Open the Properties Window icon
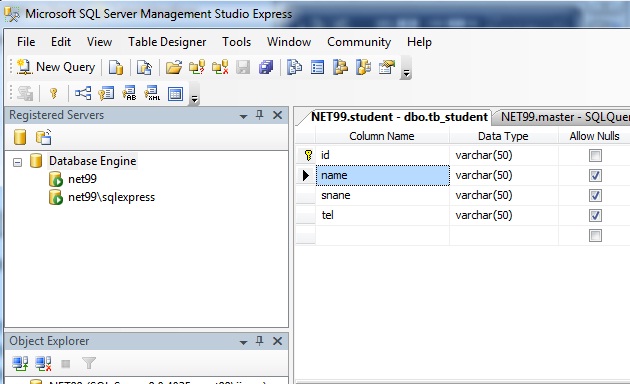 click(387, 67)
